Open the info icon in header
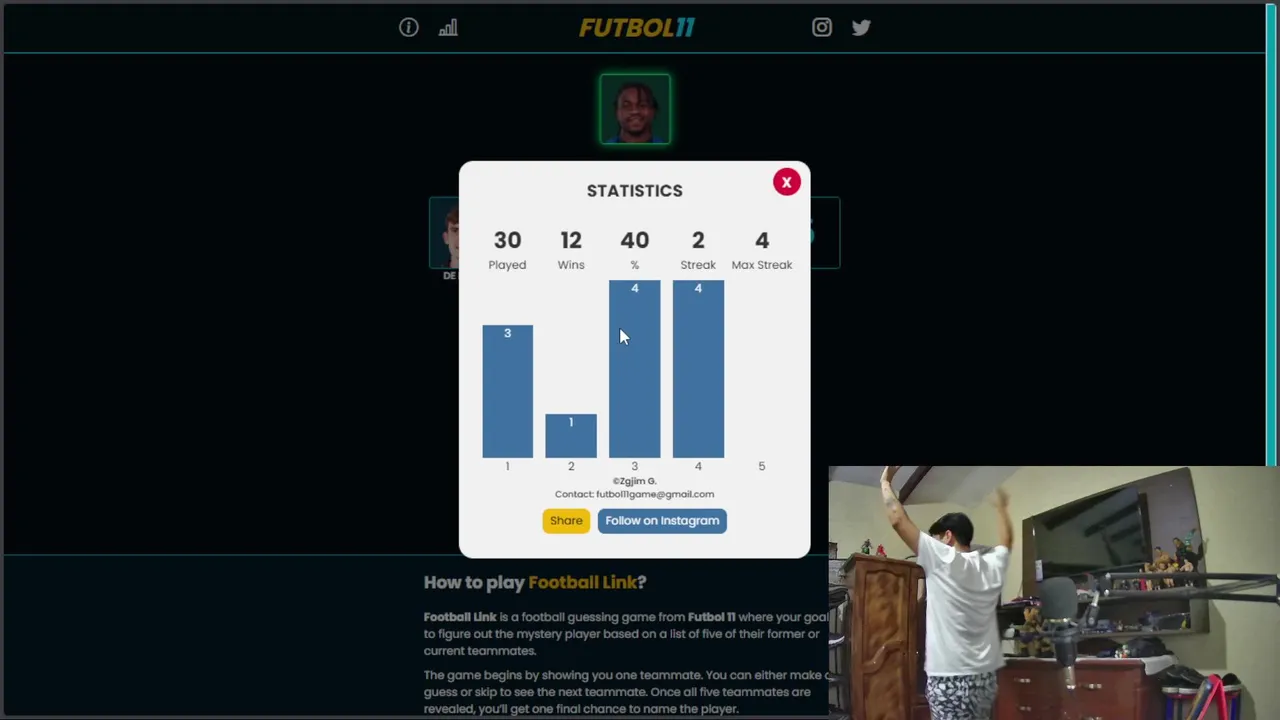The image size is (1280, 720). [408, 28]
